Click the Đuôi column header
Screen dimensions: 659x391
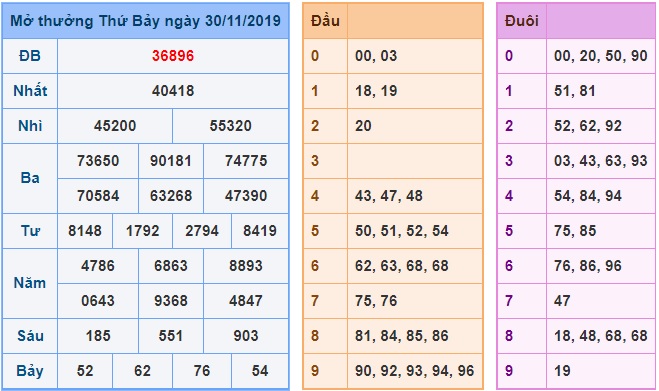tap(522, 21)
